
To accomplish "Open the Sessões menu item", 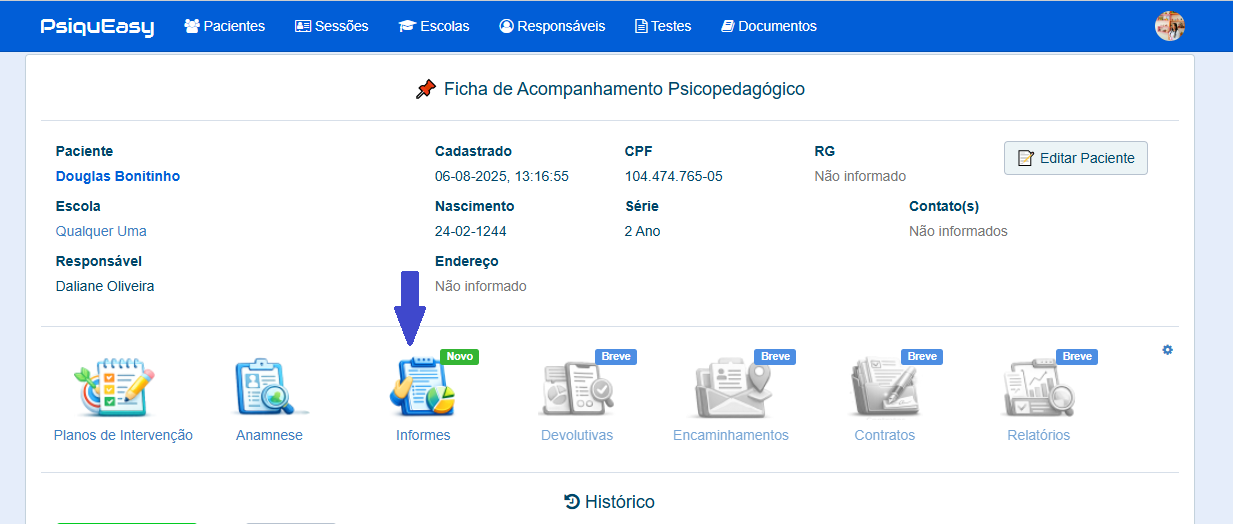I will (331, 26).
